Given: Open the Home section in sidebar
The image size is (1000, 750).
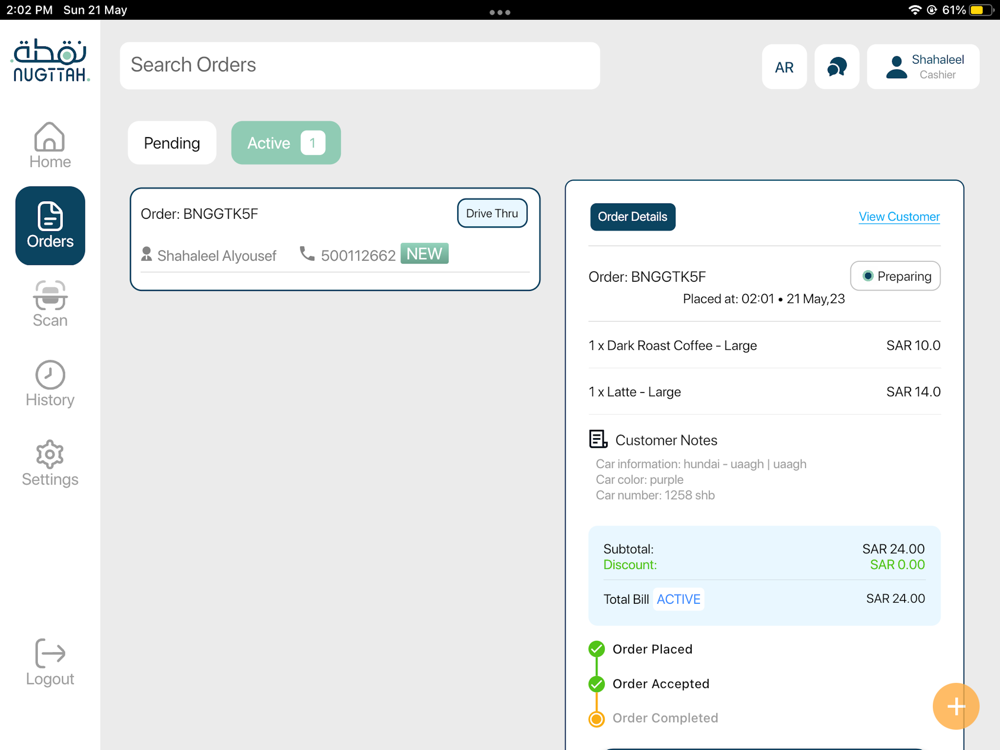Looking at the screenshot, I should (x=50, y=145).
